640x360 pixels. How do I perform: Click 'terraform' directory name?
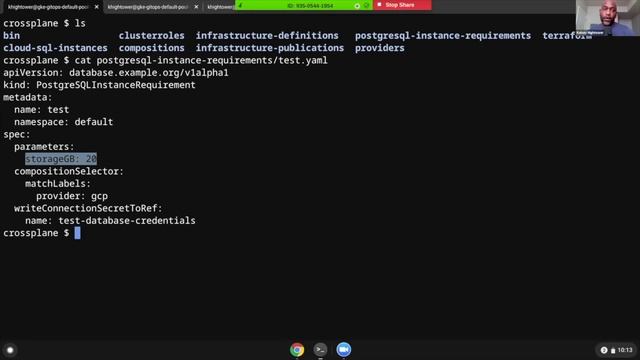tap(567, 36)
